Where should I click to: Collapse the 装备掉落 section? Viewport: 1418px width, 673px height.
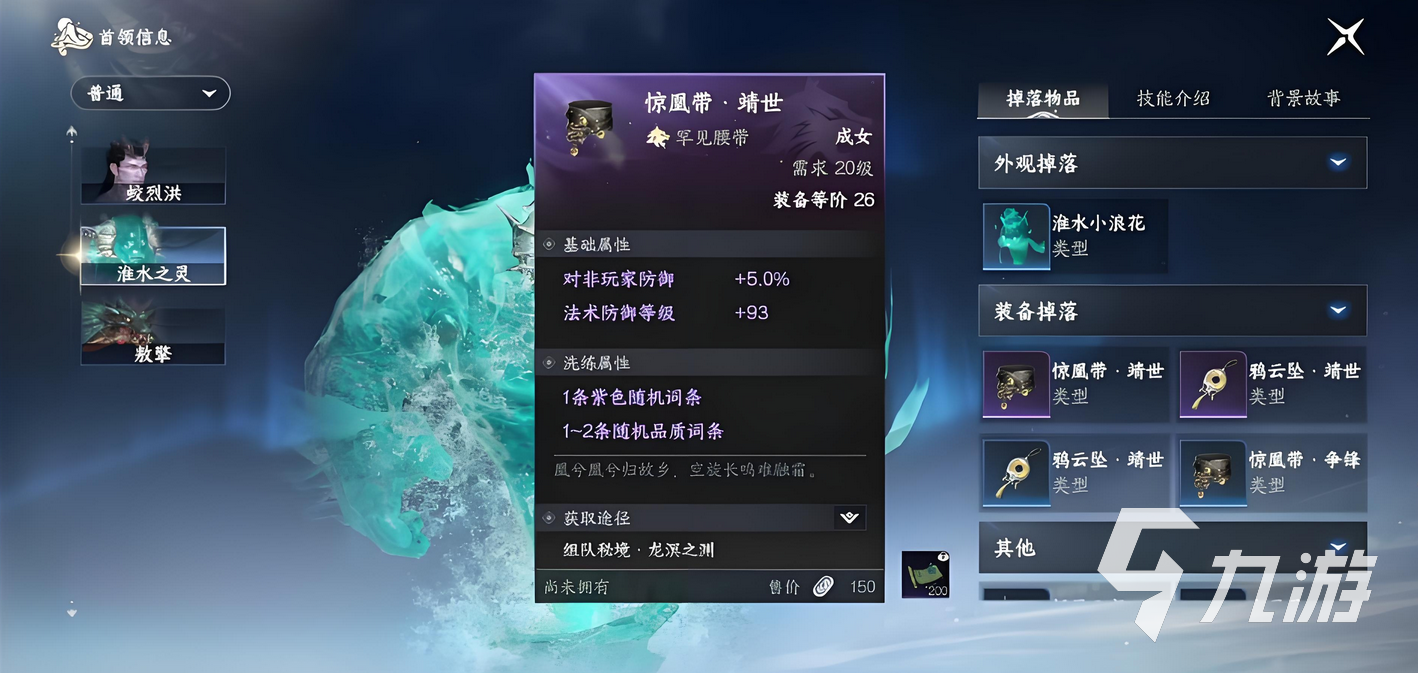pos(1338,311)
